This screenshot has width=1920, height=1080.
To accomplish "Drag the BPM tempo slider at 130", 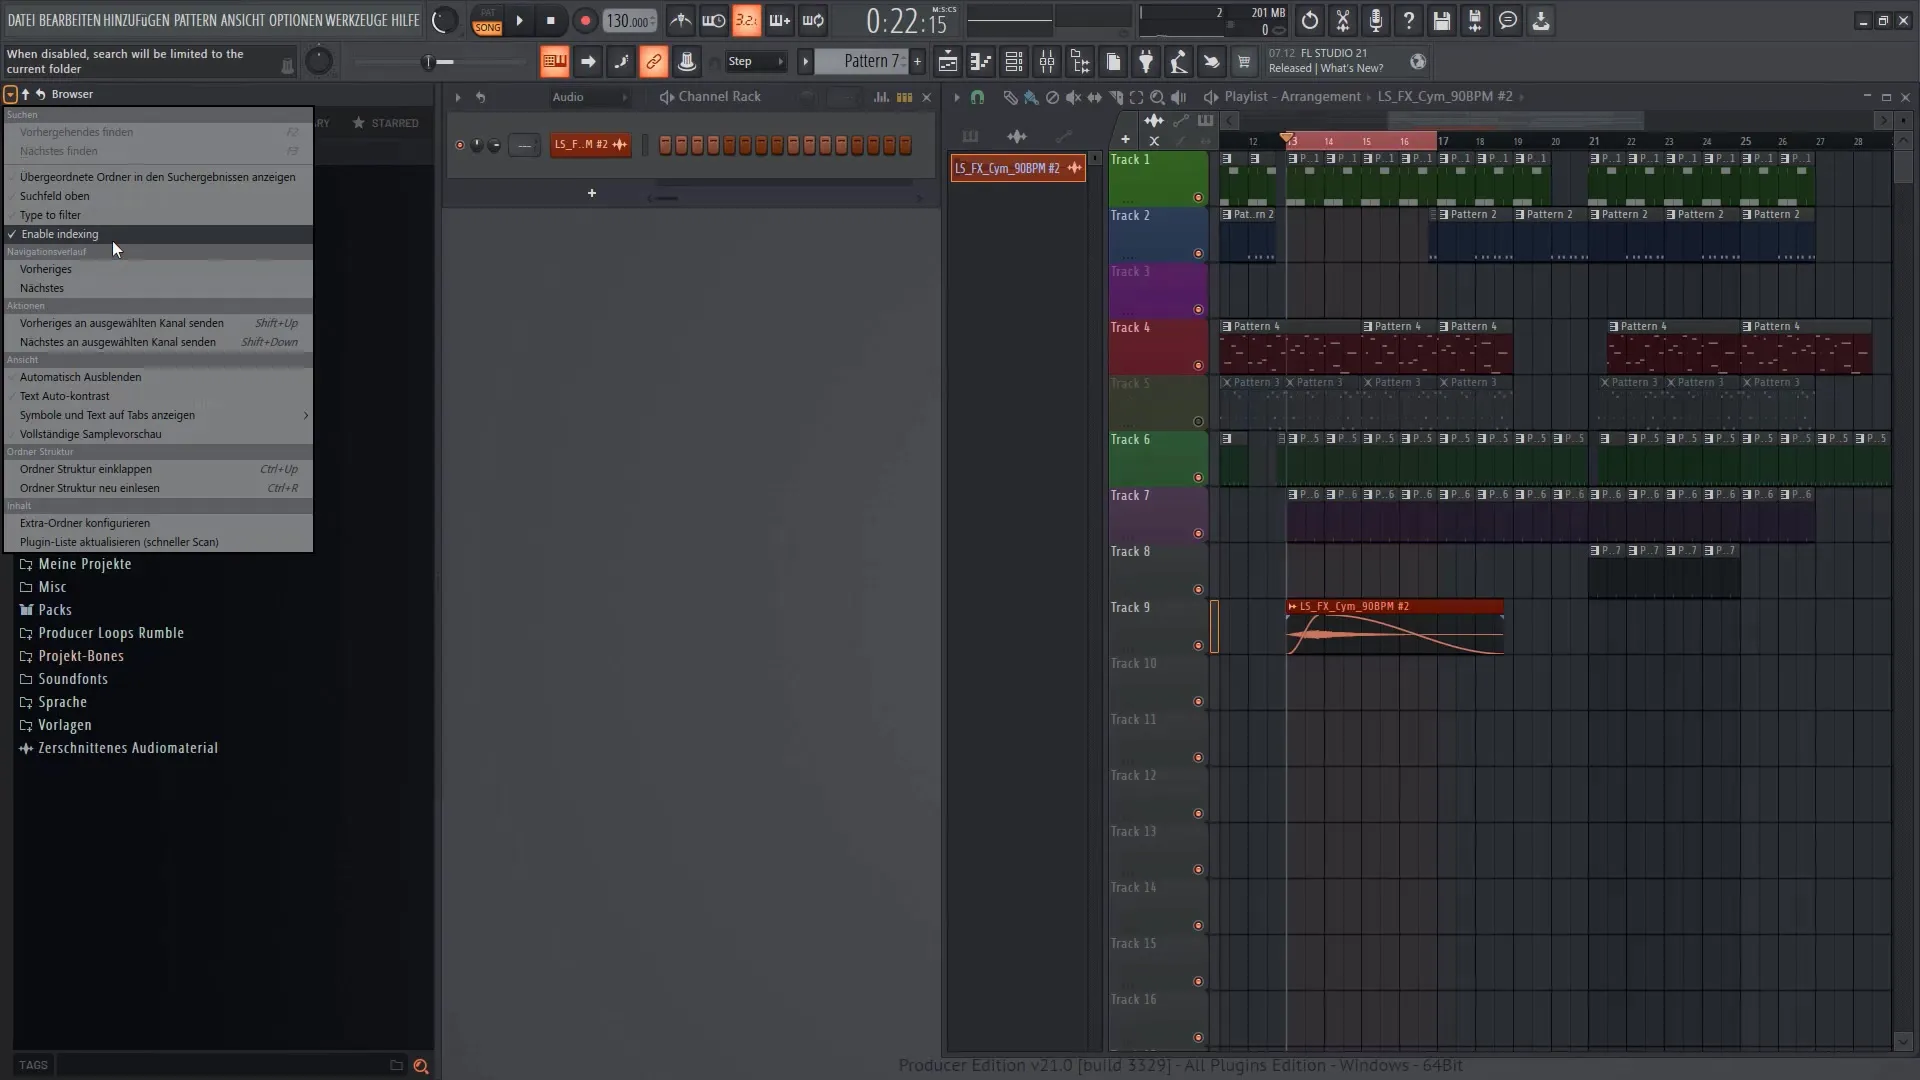I will [630, 20].
